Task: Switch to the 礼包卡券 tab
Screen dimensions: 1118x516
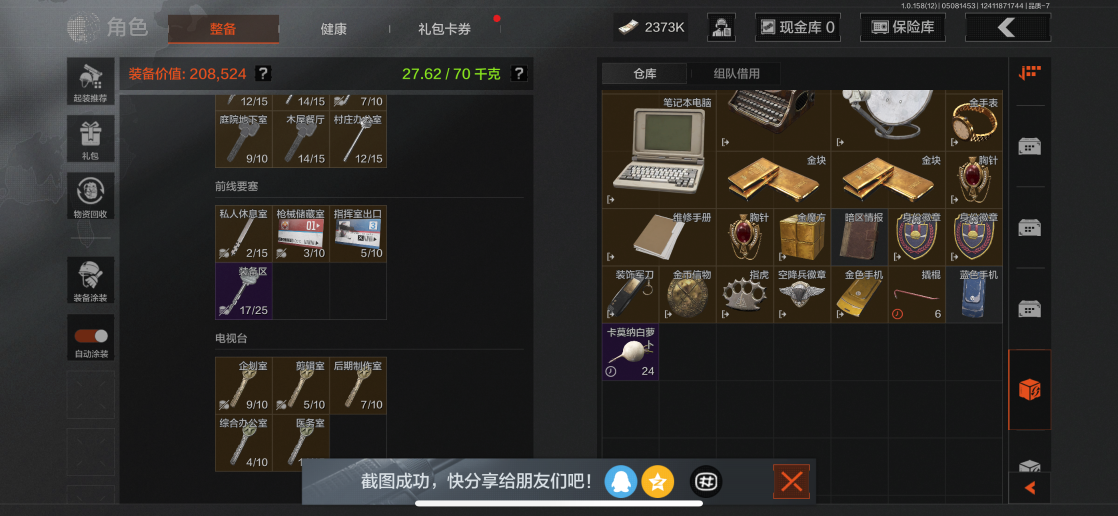Action: [x=444, y=29]
